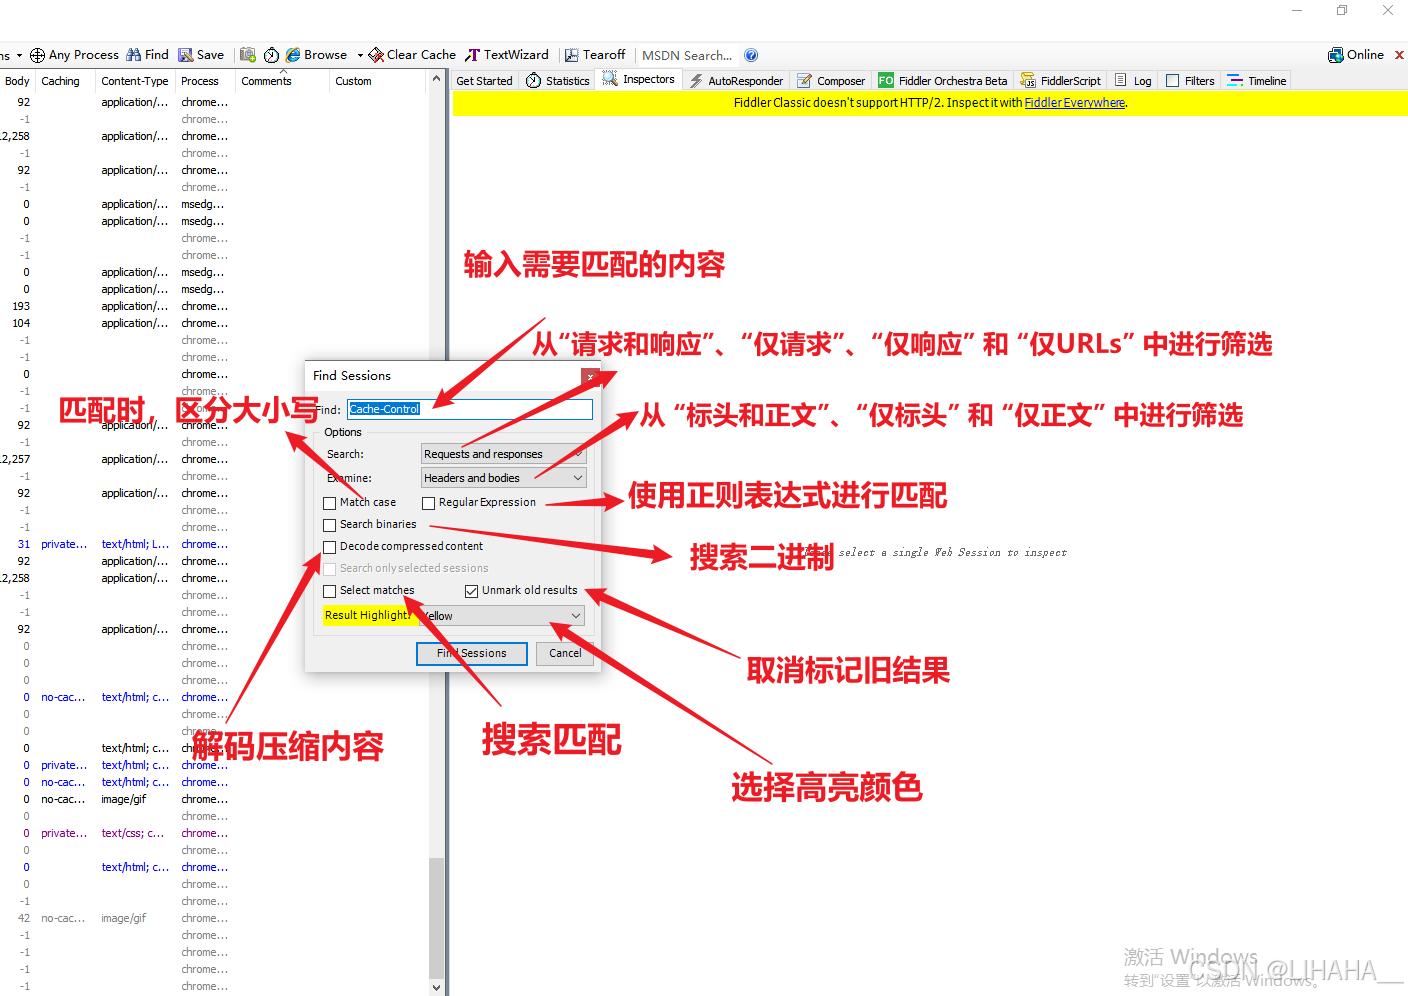
Task: Select the text/css private session row
Action: tap(215, 833)
